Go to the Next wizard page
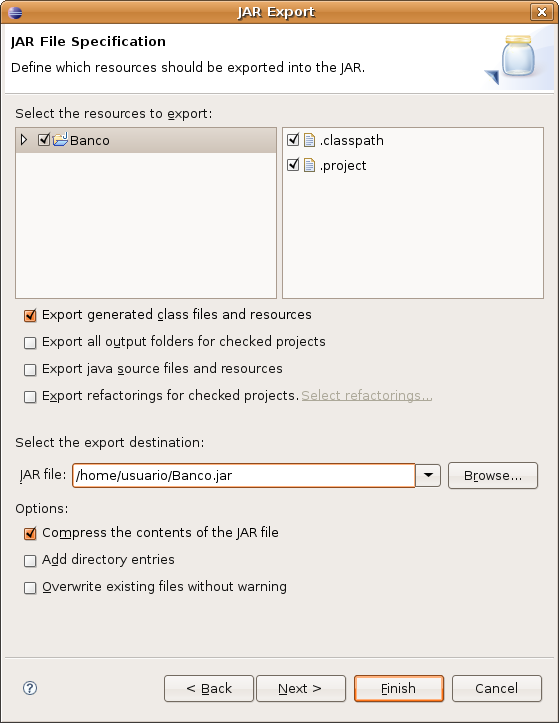The width and height of the screenshot is (559, 723). click(x=301, y=688)
